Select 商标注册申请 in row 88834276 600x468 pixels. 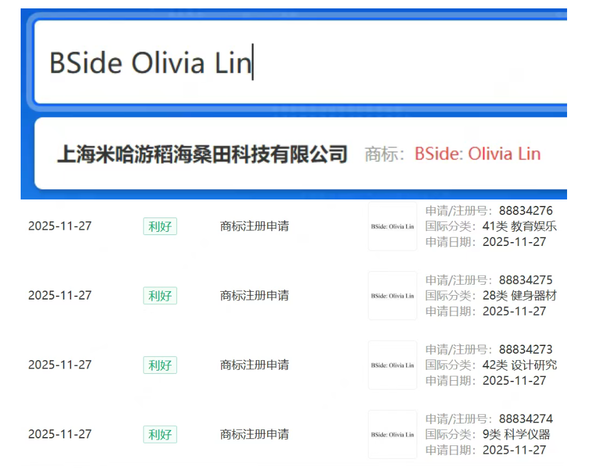coord(254,226)
